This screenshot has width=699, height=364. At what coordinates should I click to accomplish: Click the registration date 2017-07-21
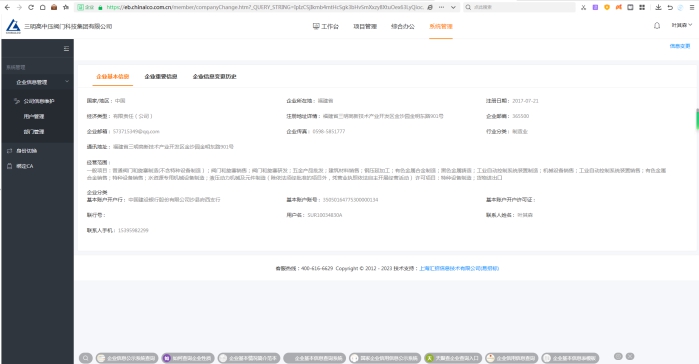525,101
